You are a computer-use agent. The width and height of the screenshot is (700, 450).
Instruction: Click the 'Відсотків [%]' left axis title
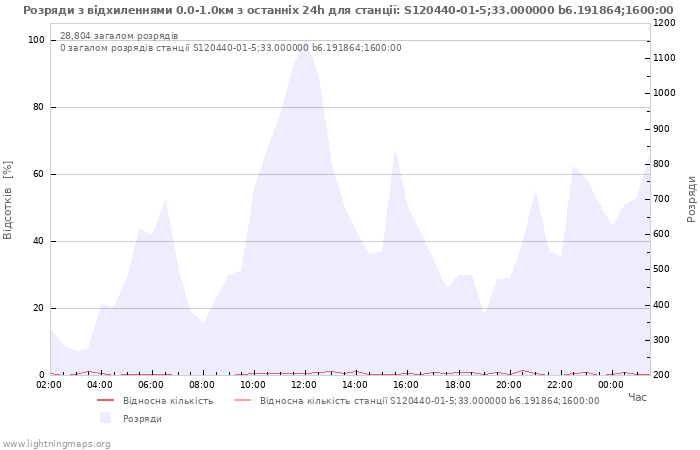click(9, 200)
